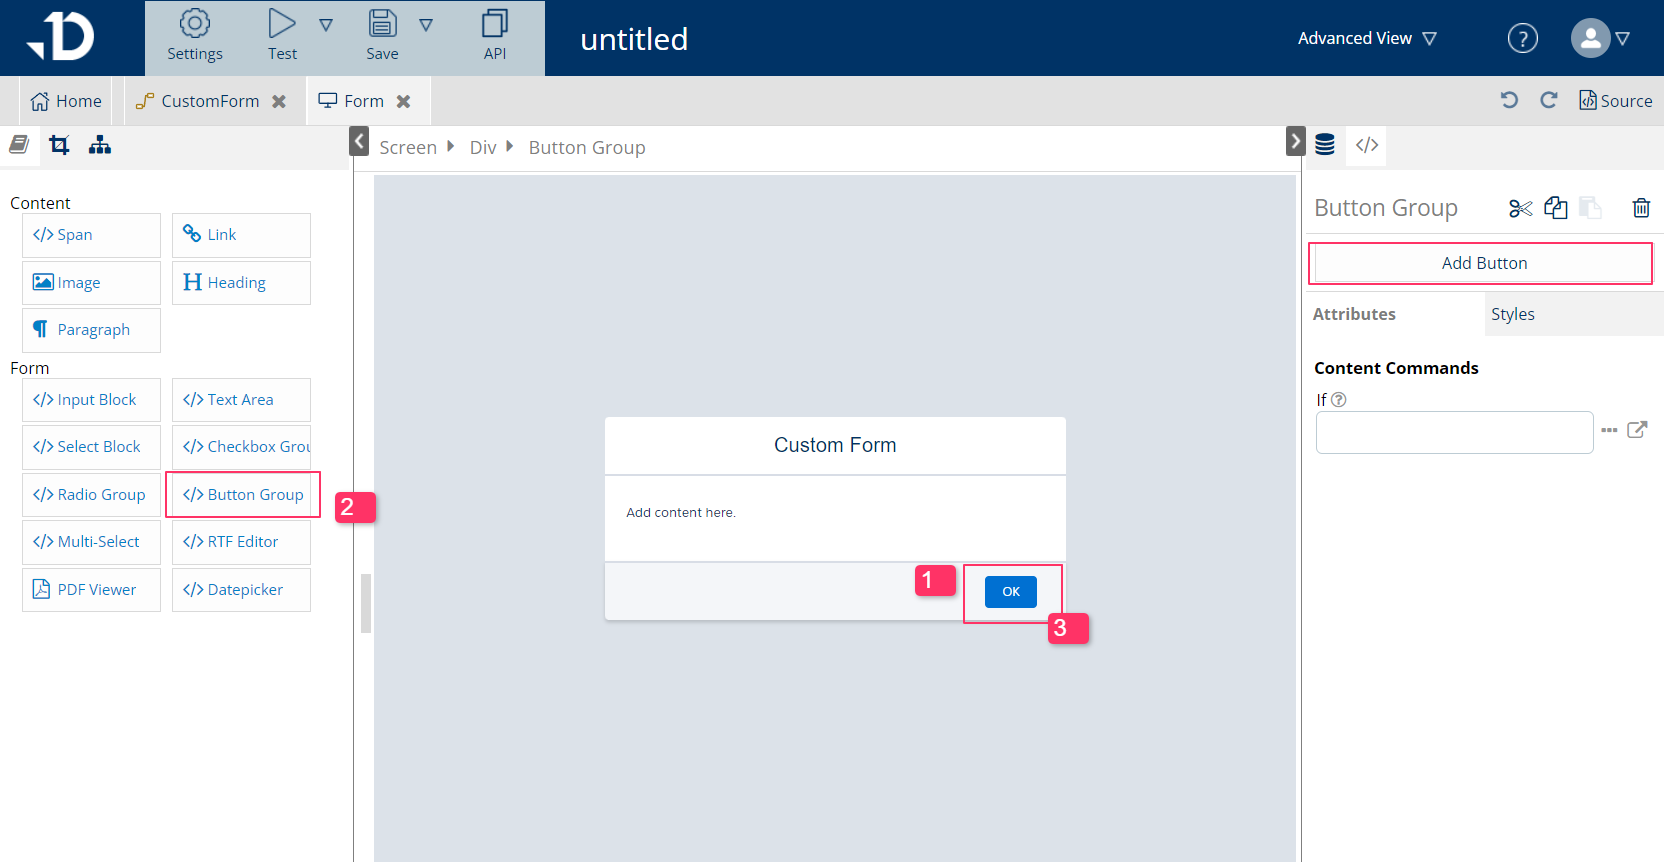
Task: Open the component library book icon
Action: (18, 144)
